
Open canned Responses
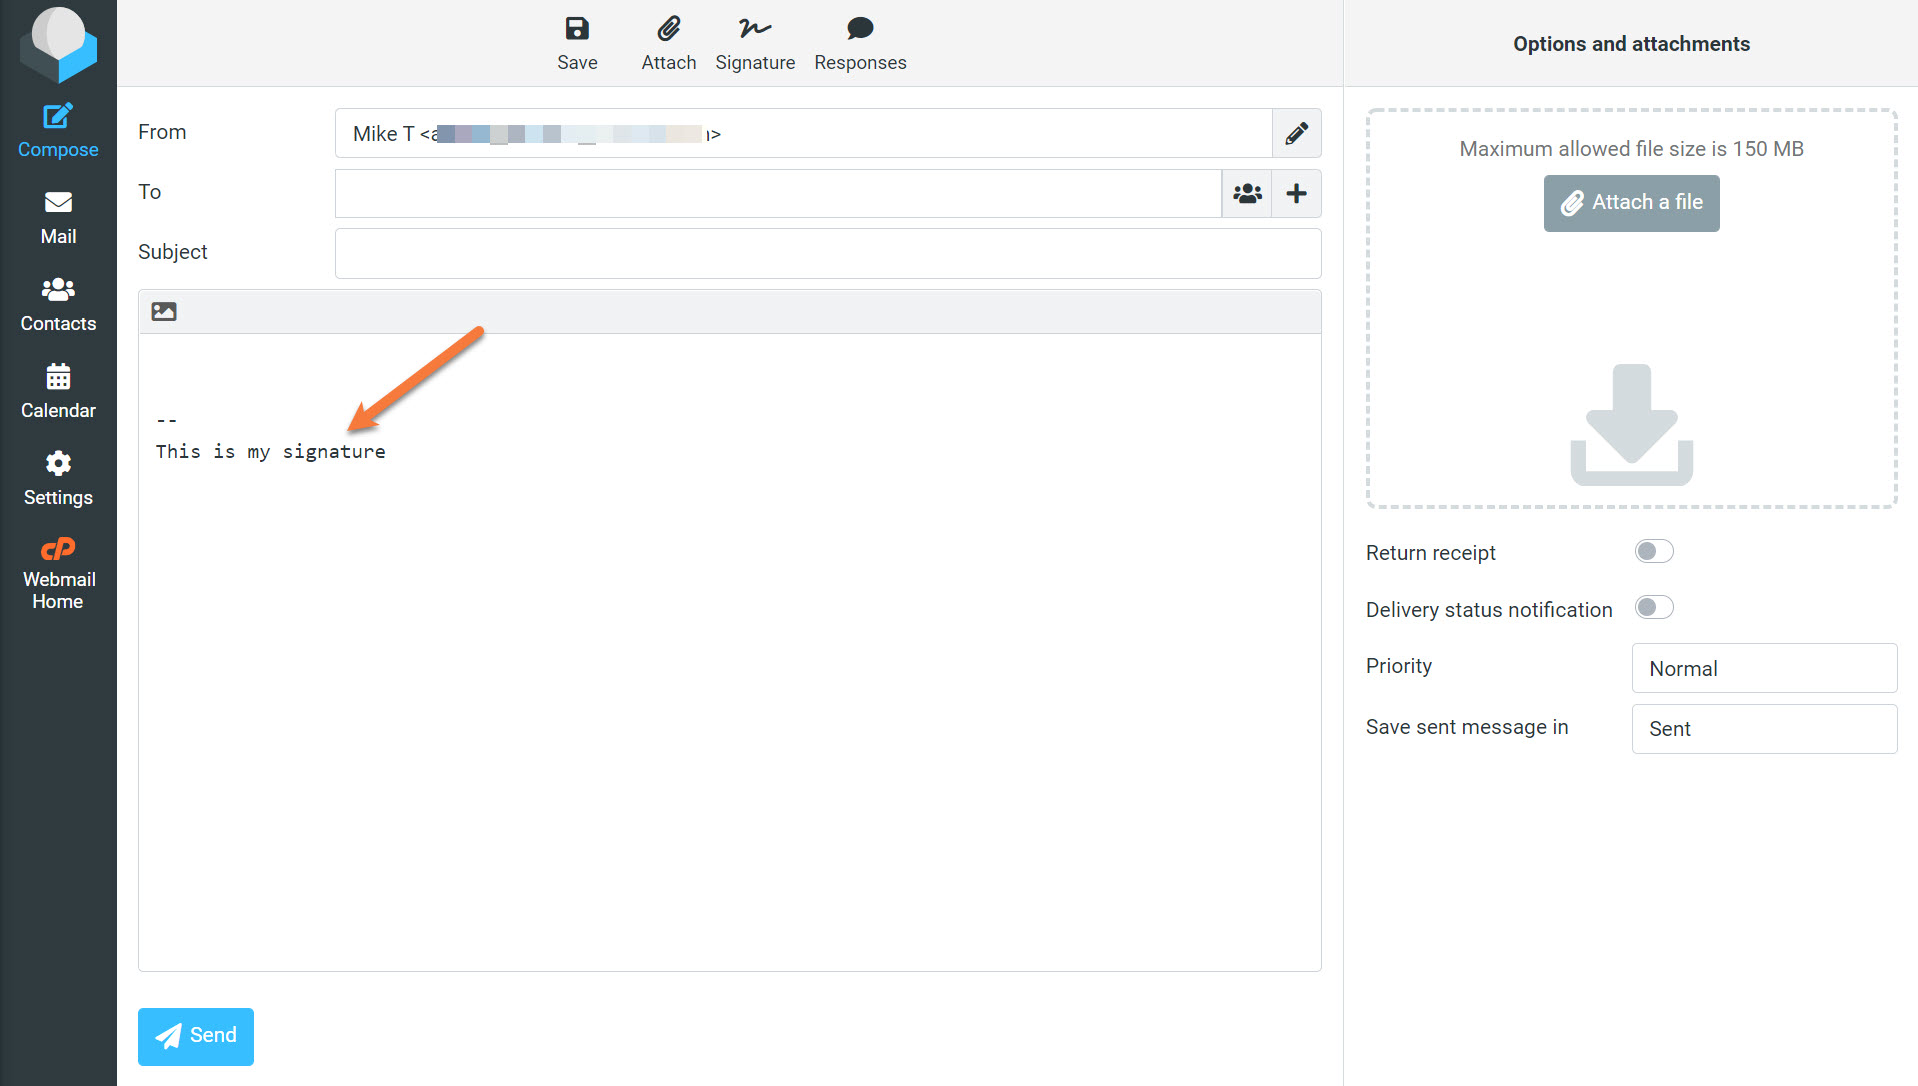[x=859, y=42]
